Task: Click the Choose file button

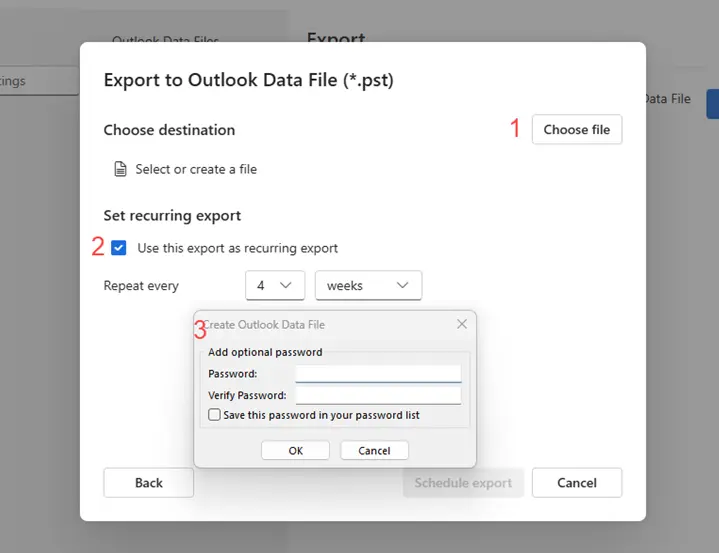Action: (x=577, y=129)
